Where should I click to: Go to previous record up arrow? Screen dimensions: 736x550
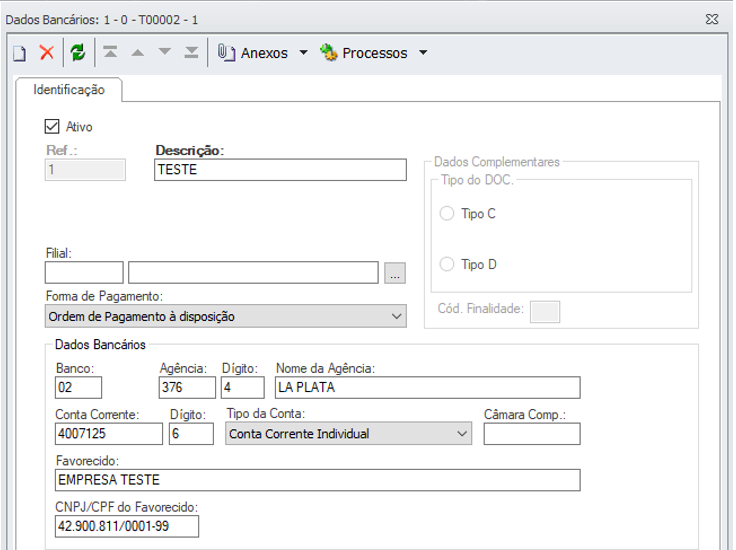[138, 53]
